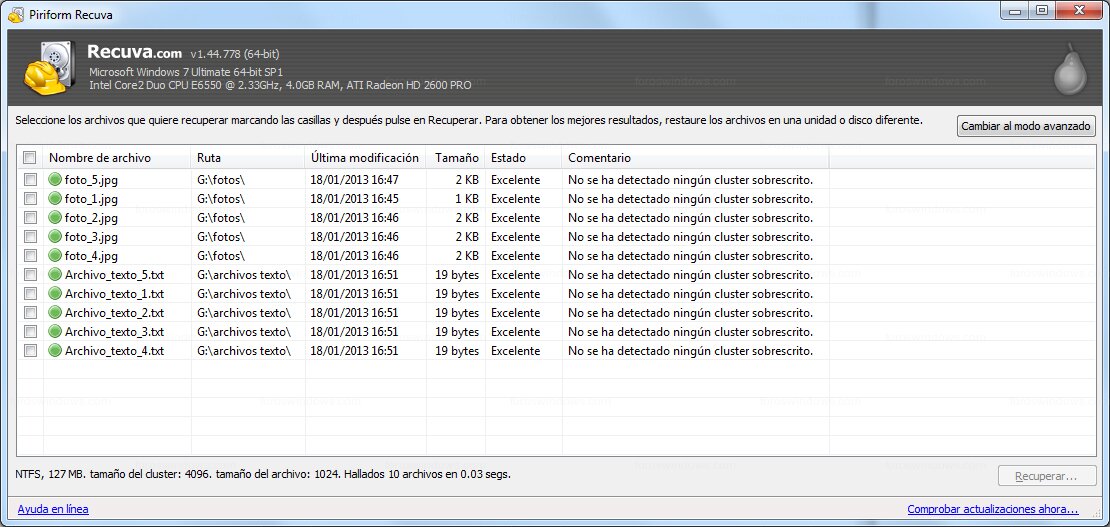Viewport: 1110px width, 527px height.
Task: Click the path G:\fotos\ of foto_5.jpg
Action: (x=221, y=180)
